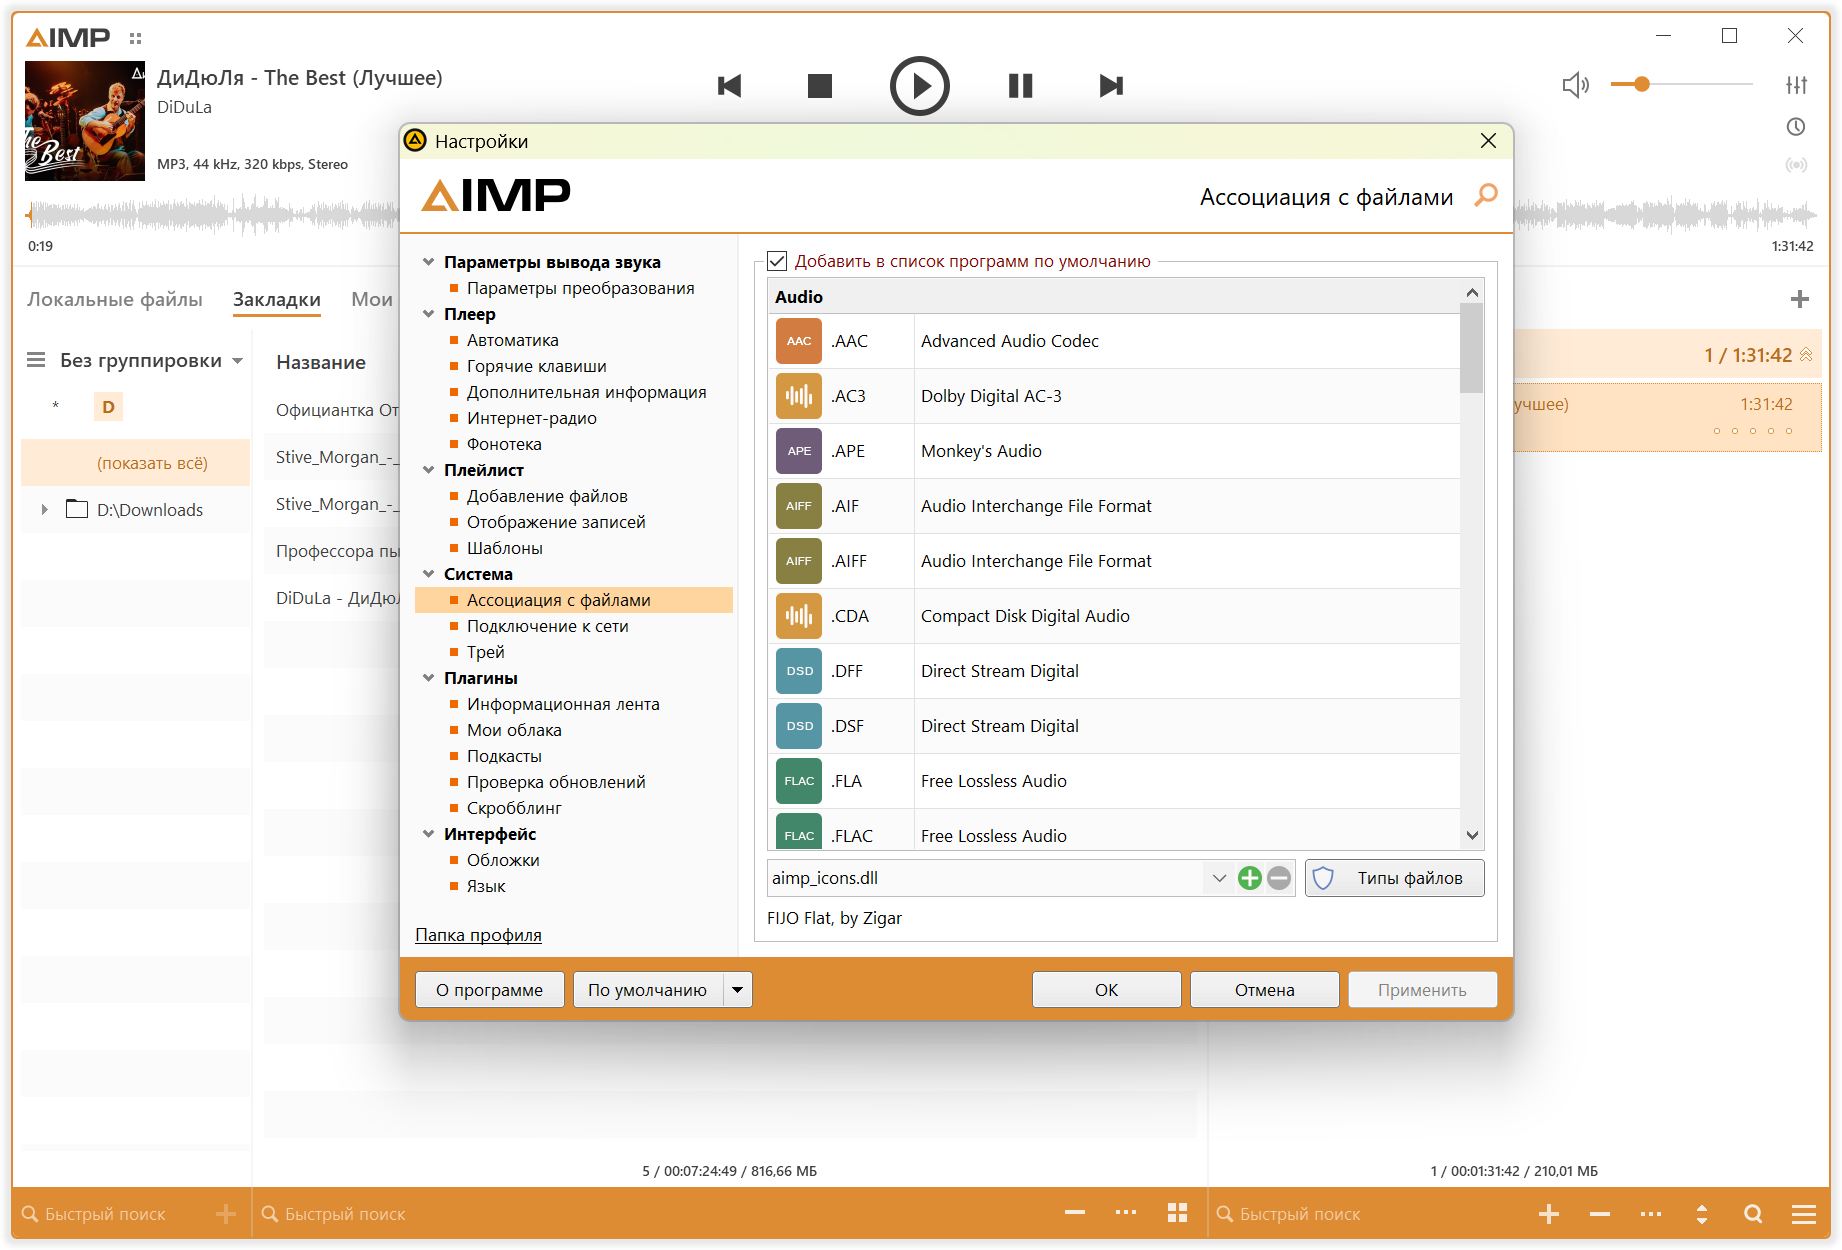Confirm settings with the OK button
The width and height of the screenshot is (1842, 1250).
coord(1106,990)
